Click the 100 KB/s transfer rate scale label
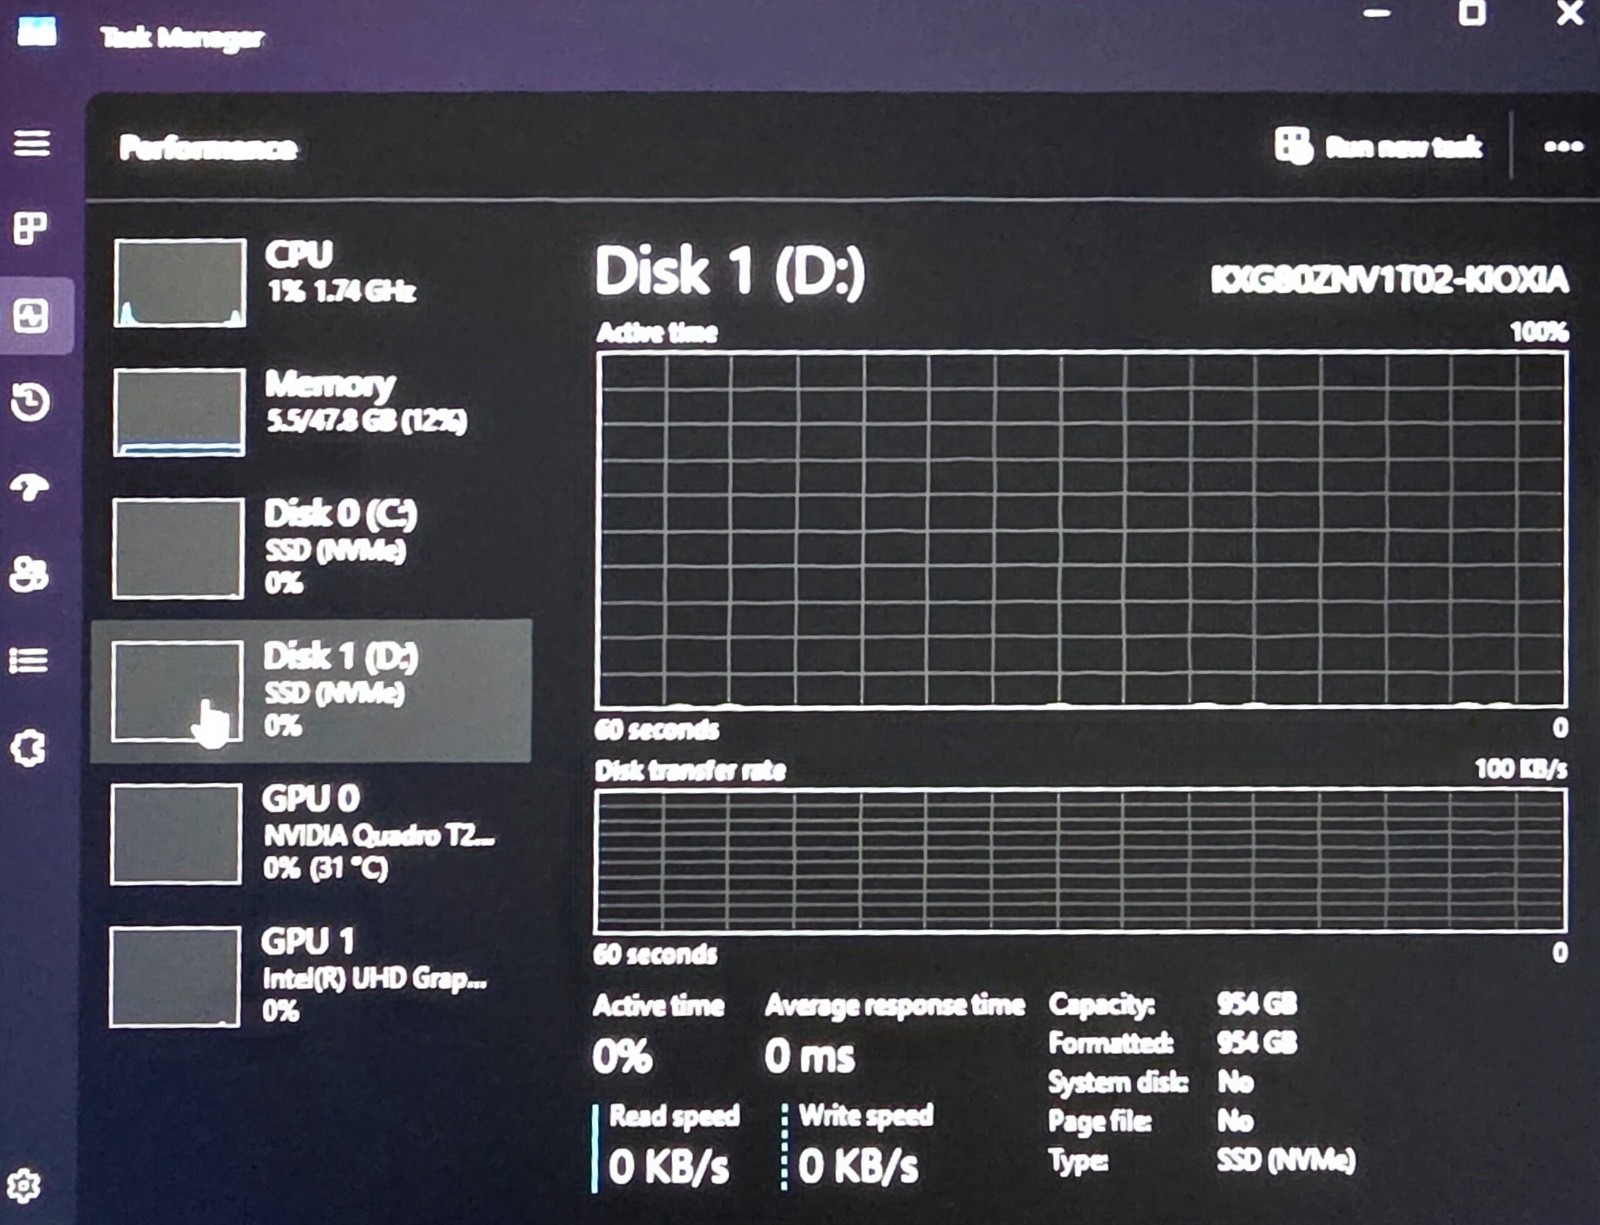Image resolution: width=1600 pixels, height=1225 pixels. (x=1521, y=768)
